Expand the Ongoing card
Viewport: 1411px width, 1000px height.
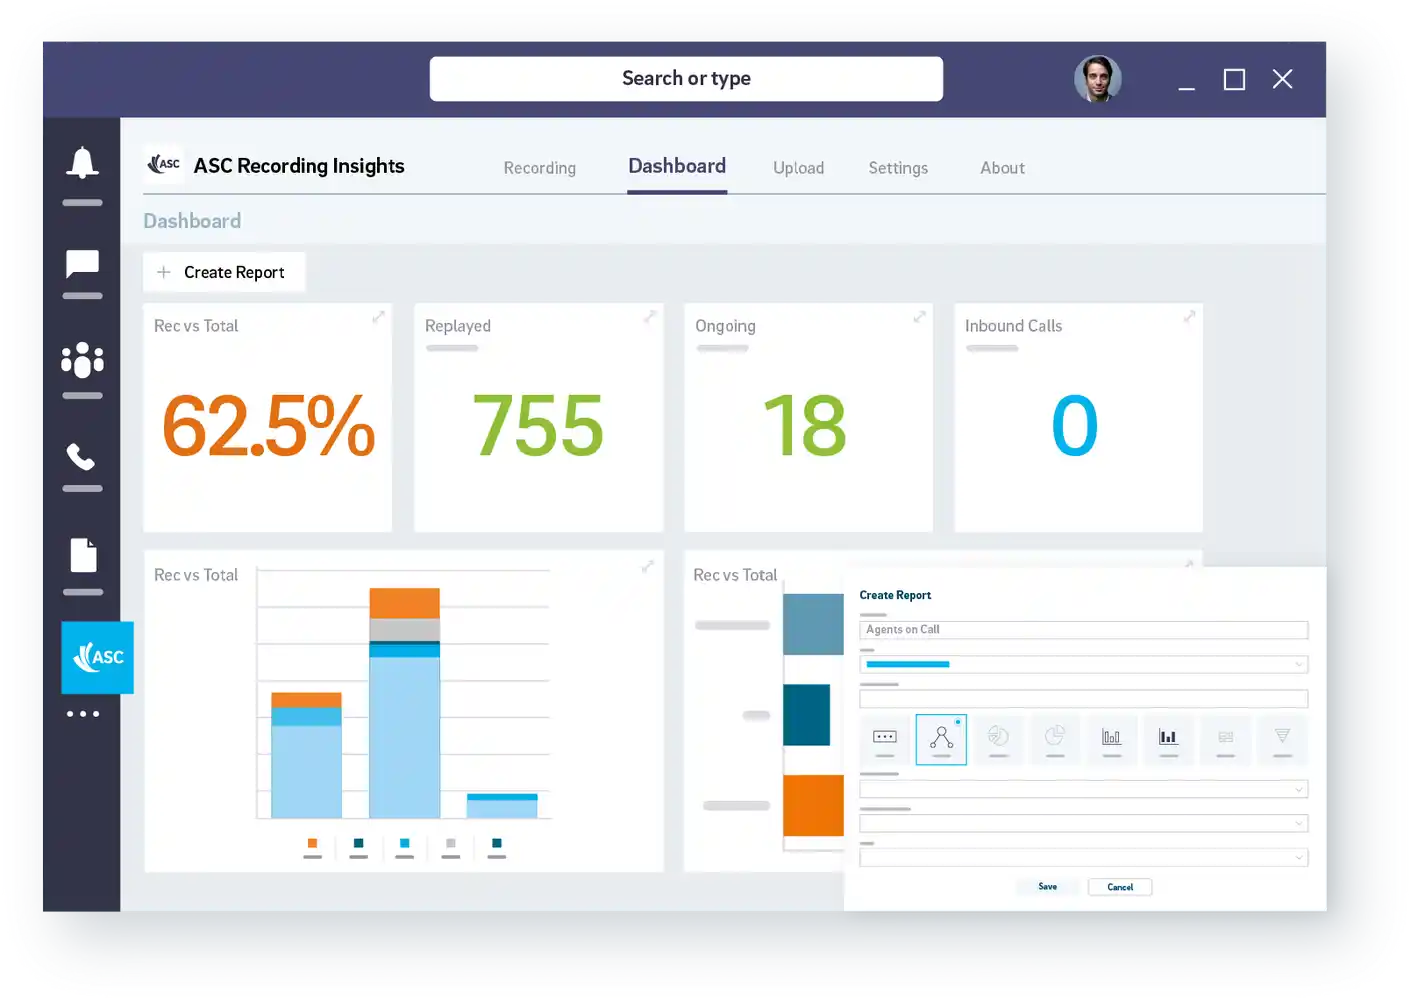(919, 317)
